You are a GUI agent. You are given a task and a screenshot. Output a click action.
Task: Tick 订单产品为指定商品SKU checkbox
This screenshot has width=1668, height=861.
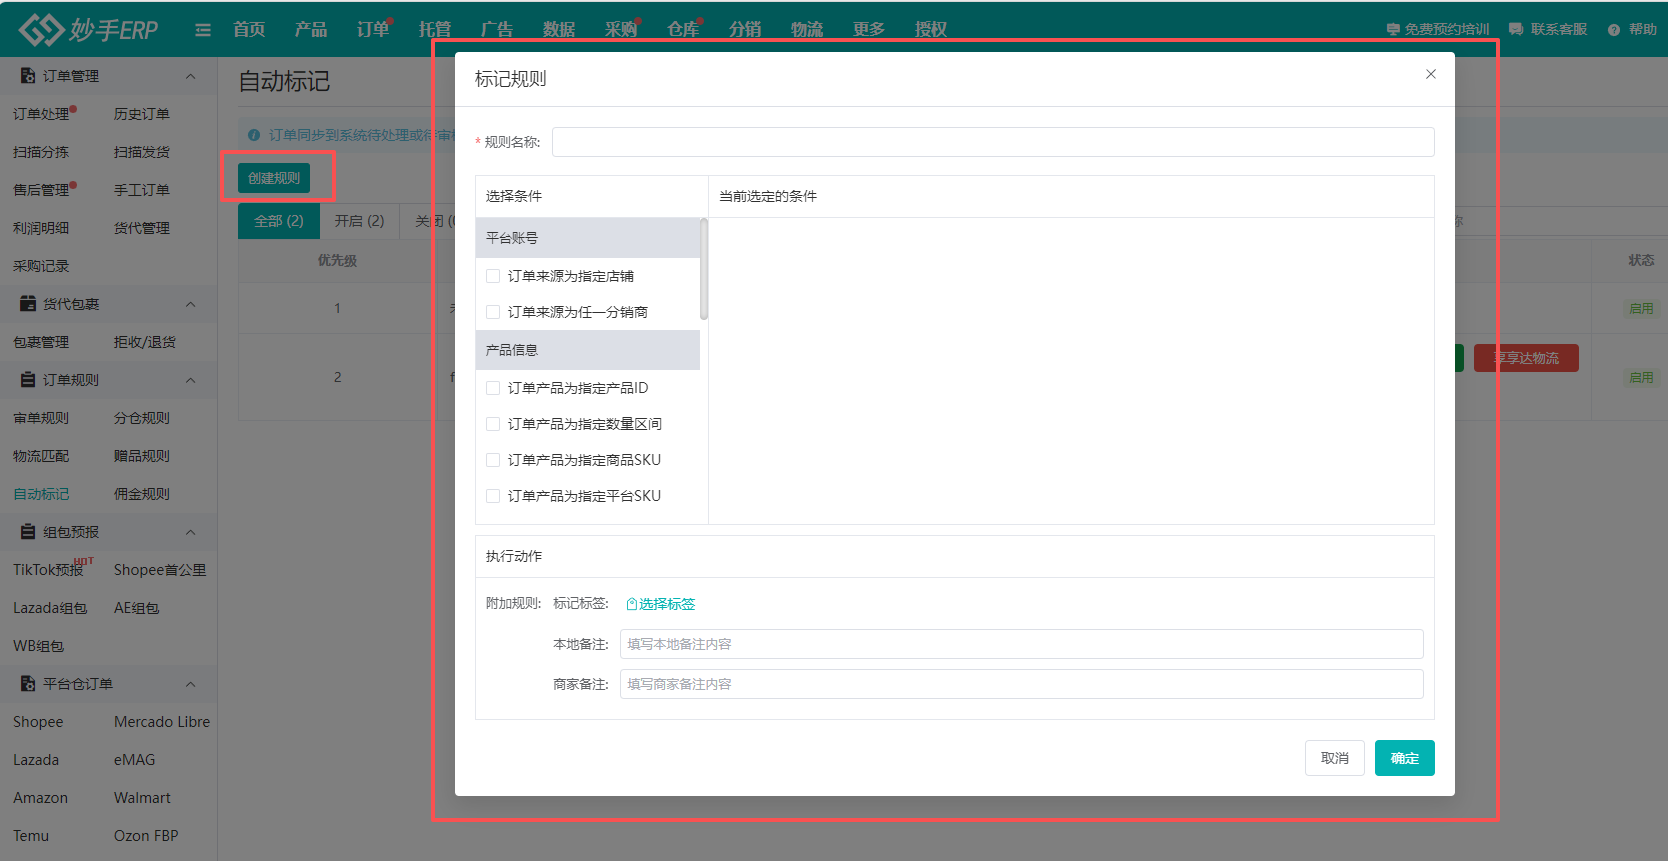click(493, 460)
